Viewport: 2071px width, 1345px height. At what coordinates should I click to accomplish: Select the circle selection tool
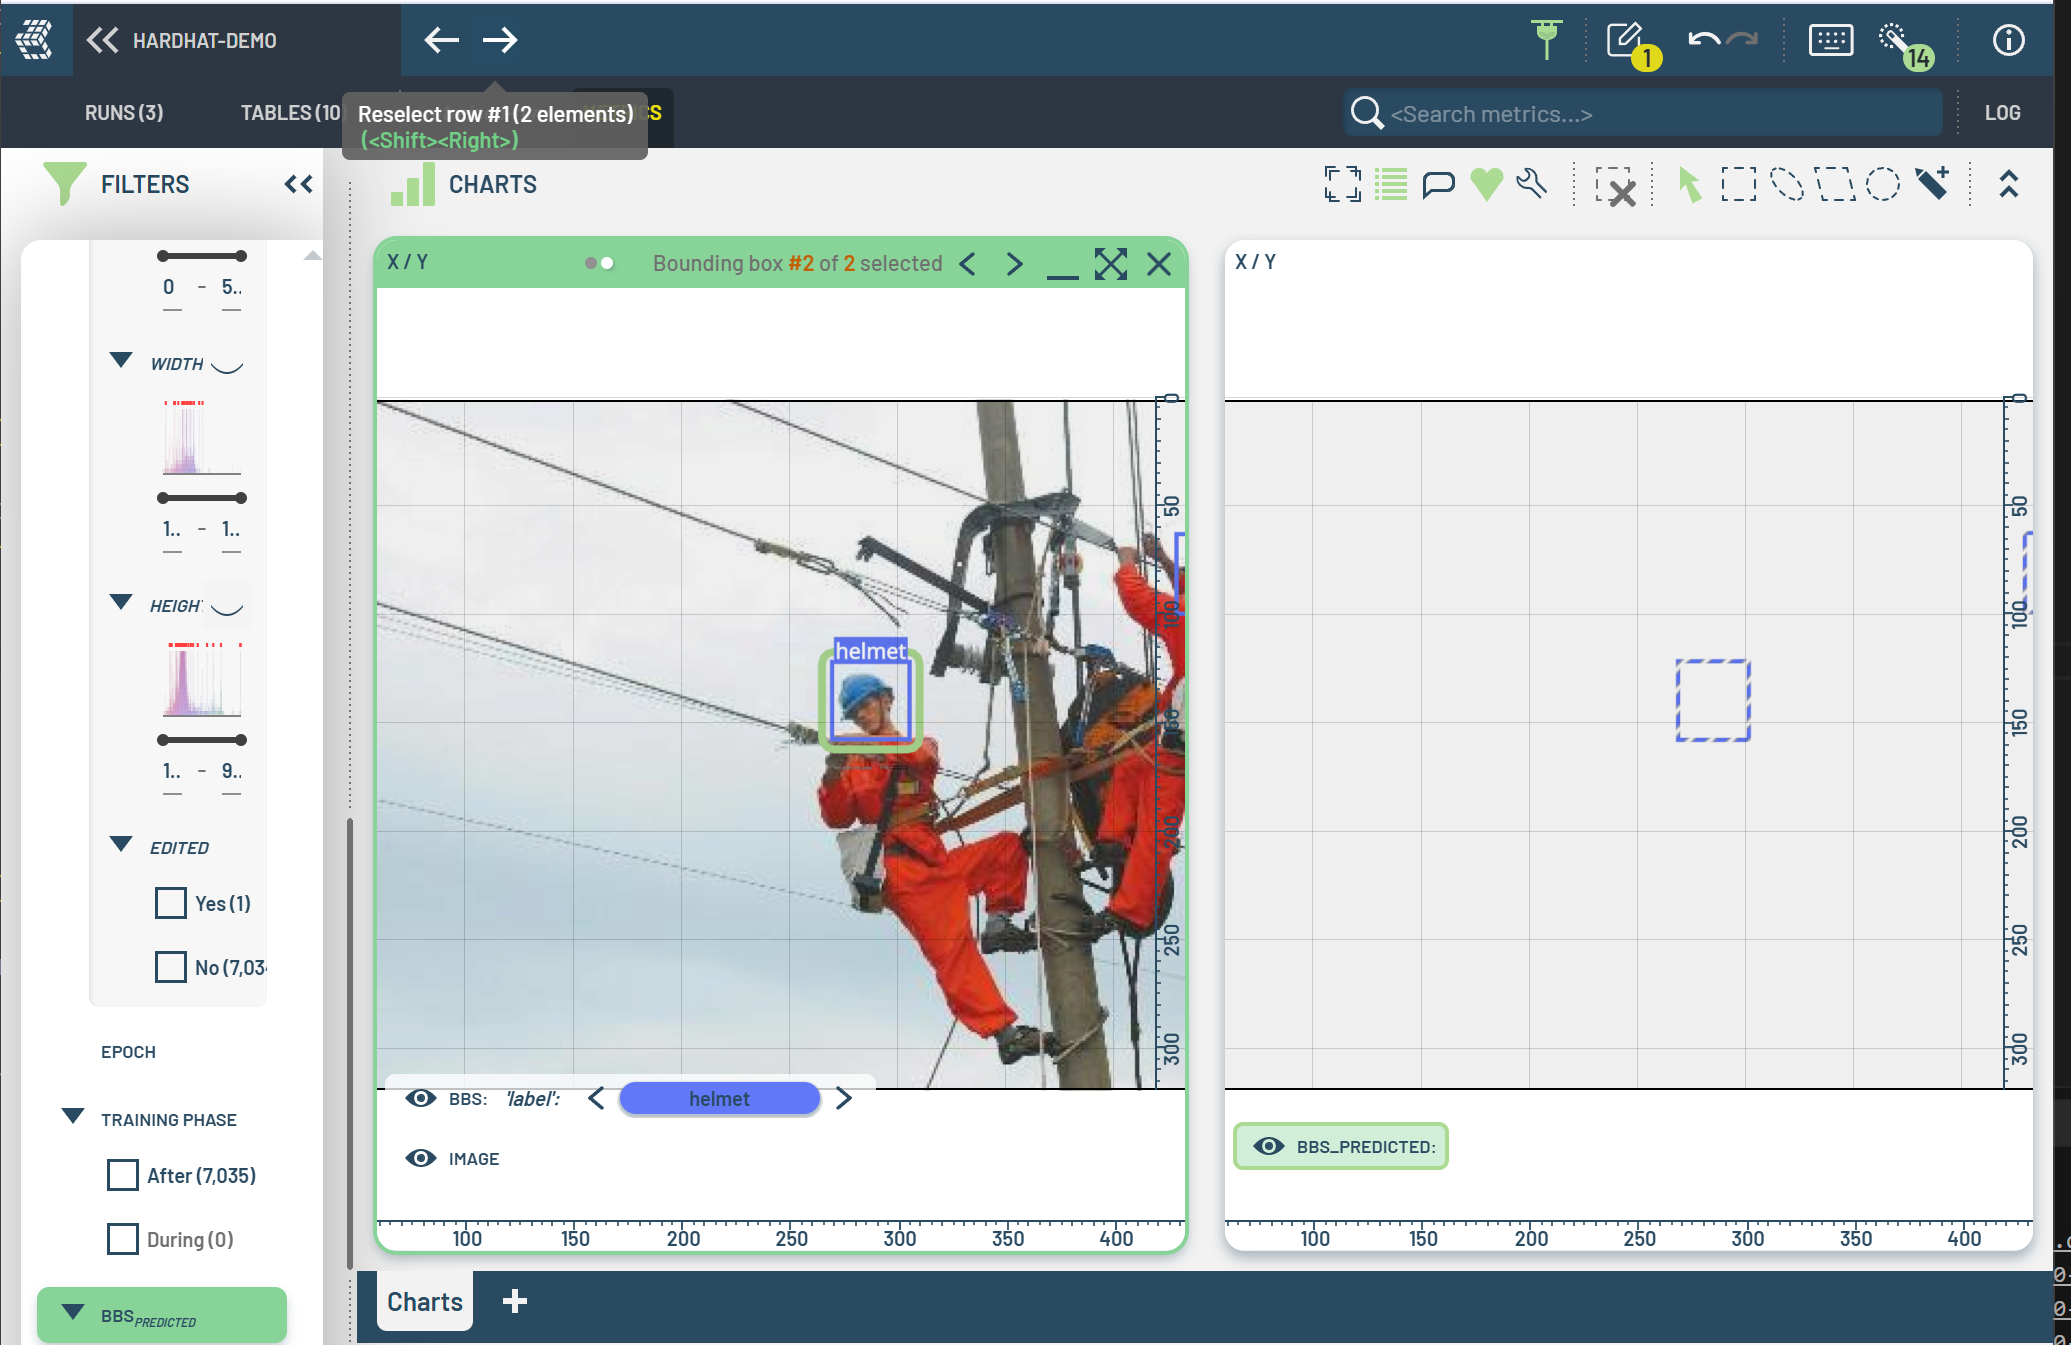[1883, 184]
